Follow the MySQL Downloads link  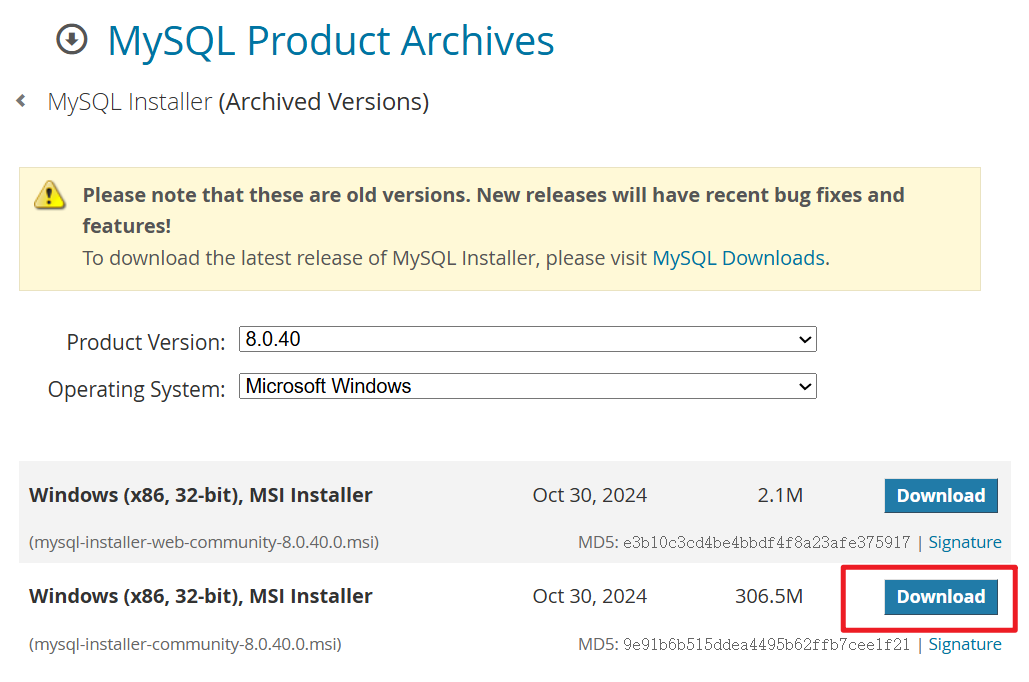738,258
